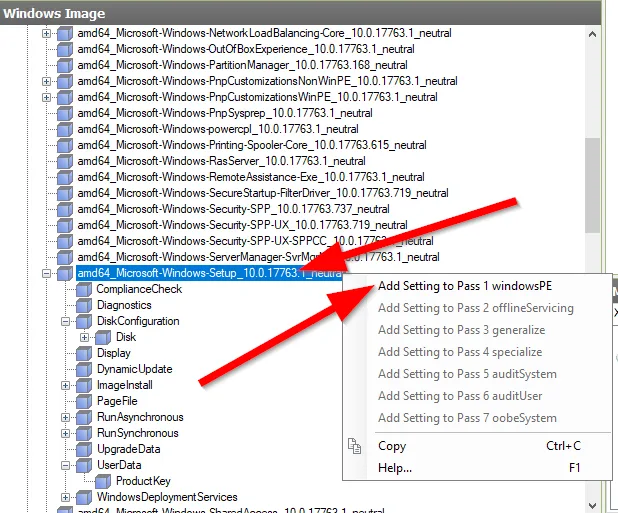Choose Add Setting to Pass 5 auditSystem
This screenshot has height=513, width=618.
click(x=477, y=374)
